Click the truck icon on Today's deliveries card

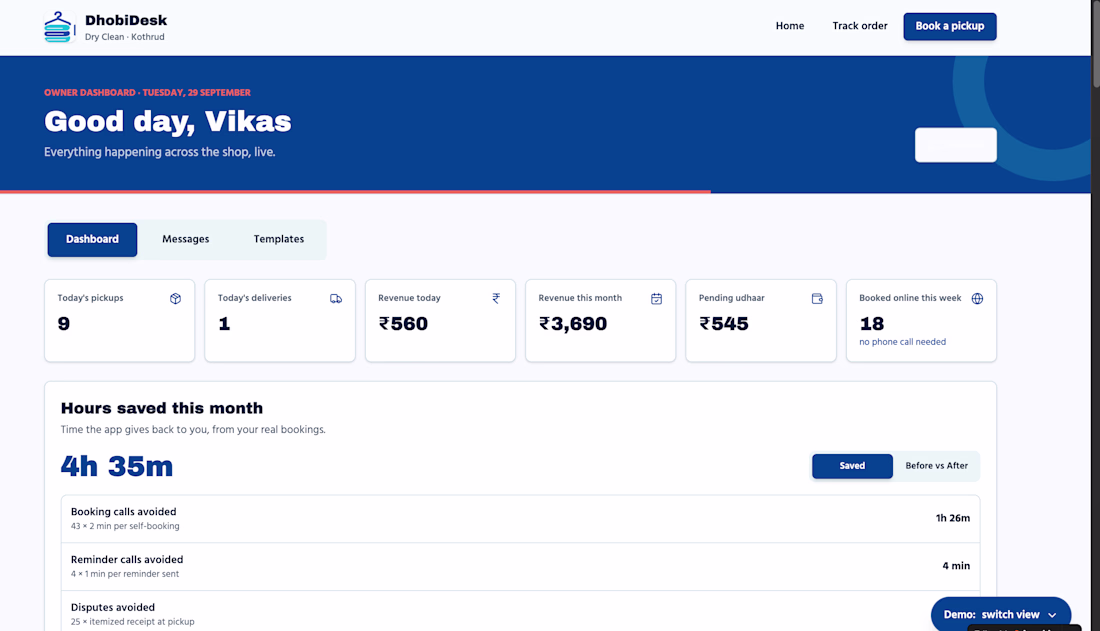(336, 299)
